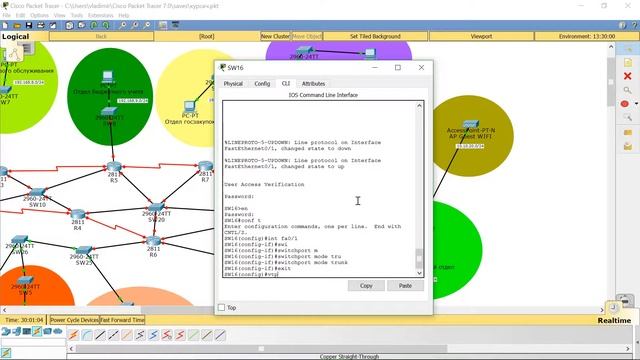
Task: Click the Zoom In magnifier icon
Action: coord(123,25)
